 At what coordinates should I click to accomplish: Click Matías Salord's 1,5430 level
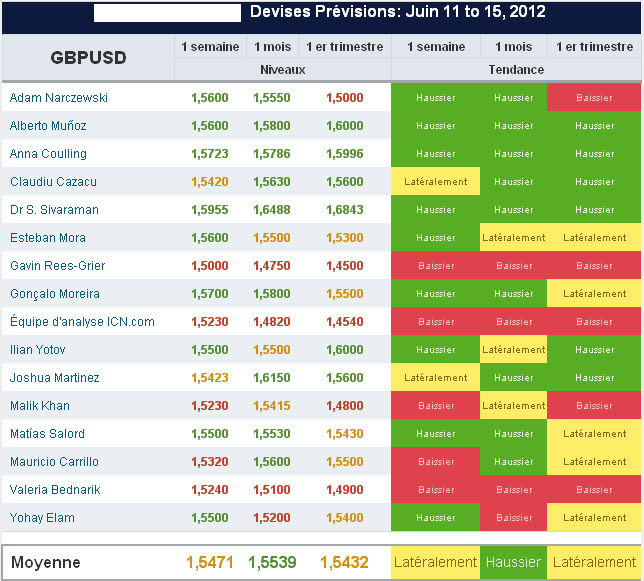pos(345,434)
